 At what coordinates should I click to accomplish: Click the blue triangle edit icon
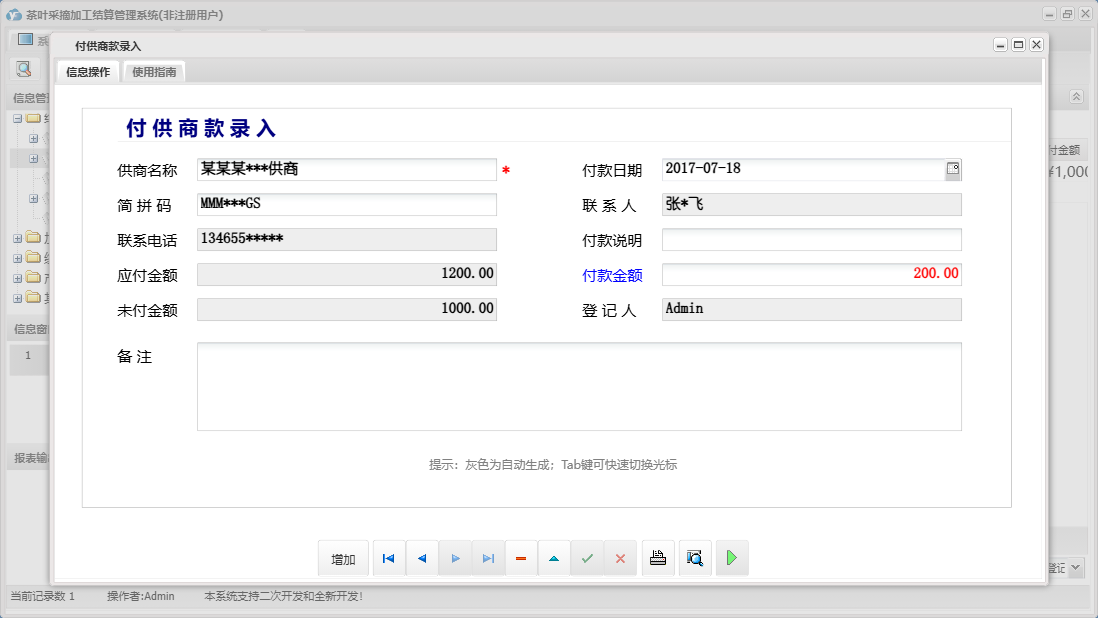click(x=554, y=558)
